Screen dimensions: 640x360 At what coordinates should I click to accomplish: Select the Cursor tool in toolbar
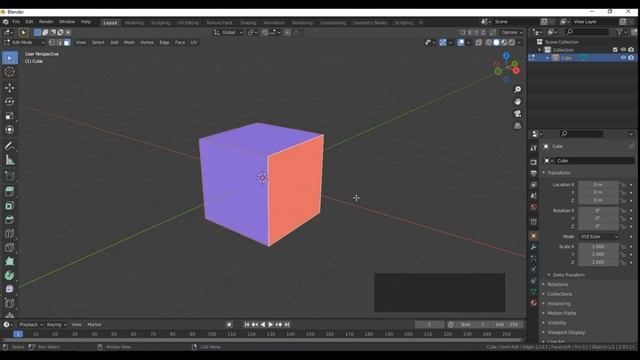(x=10, y=72)
